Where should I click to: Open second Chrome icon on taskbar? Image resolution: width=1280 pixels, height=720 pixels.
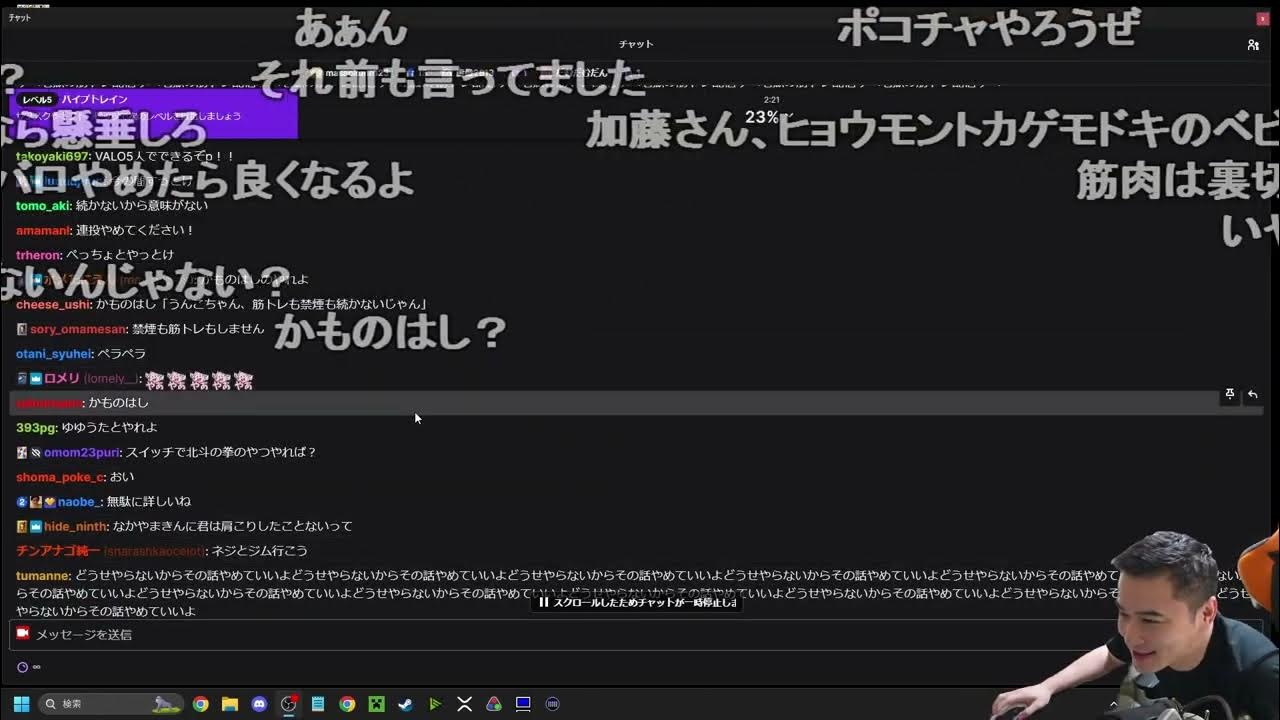click(x=347, y=704)
